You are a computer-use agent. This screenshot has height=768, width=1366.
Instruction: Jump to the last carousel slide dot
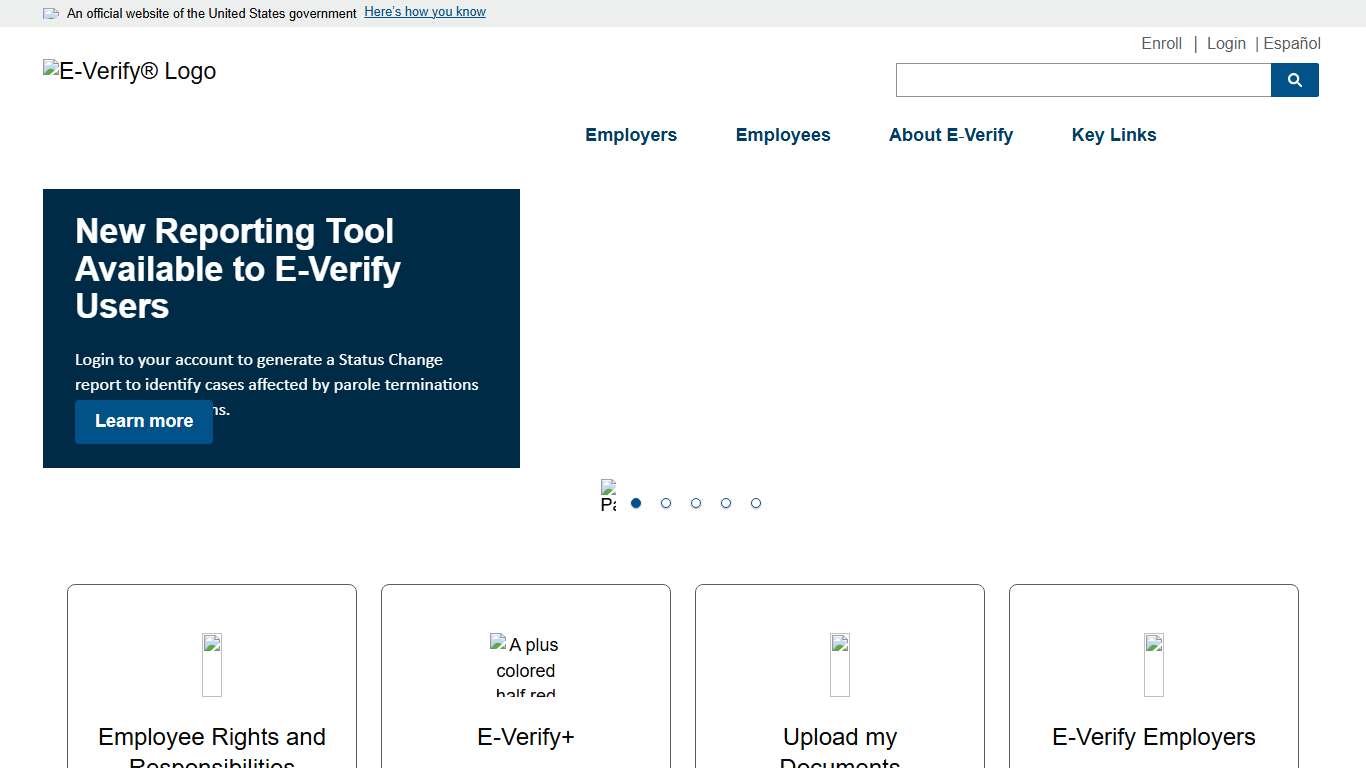756,503
